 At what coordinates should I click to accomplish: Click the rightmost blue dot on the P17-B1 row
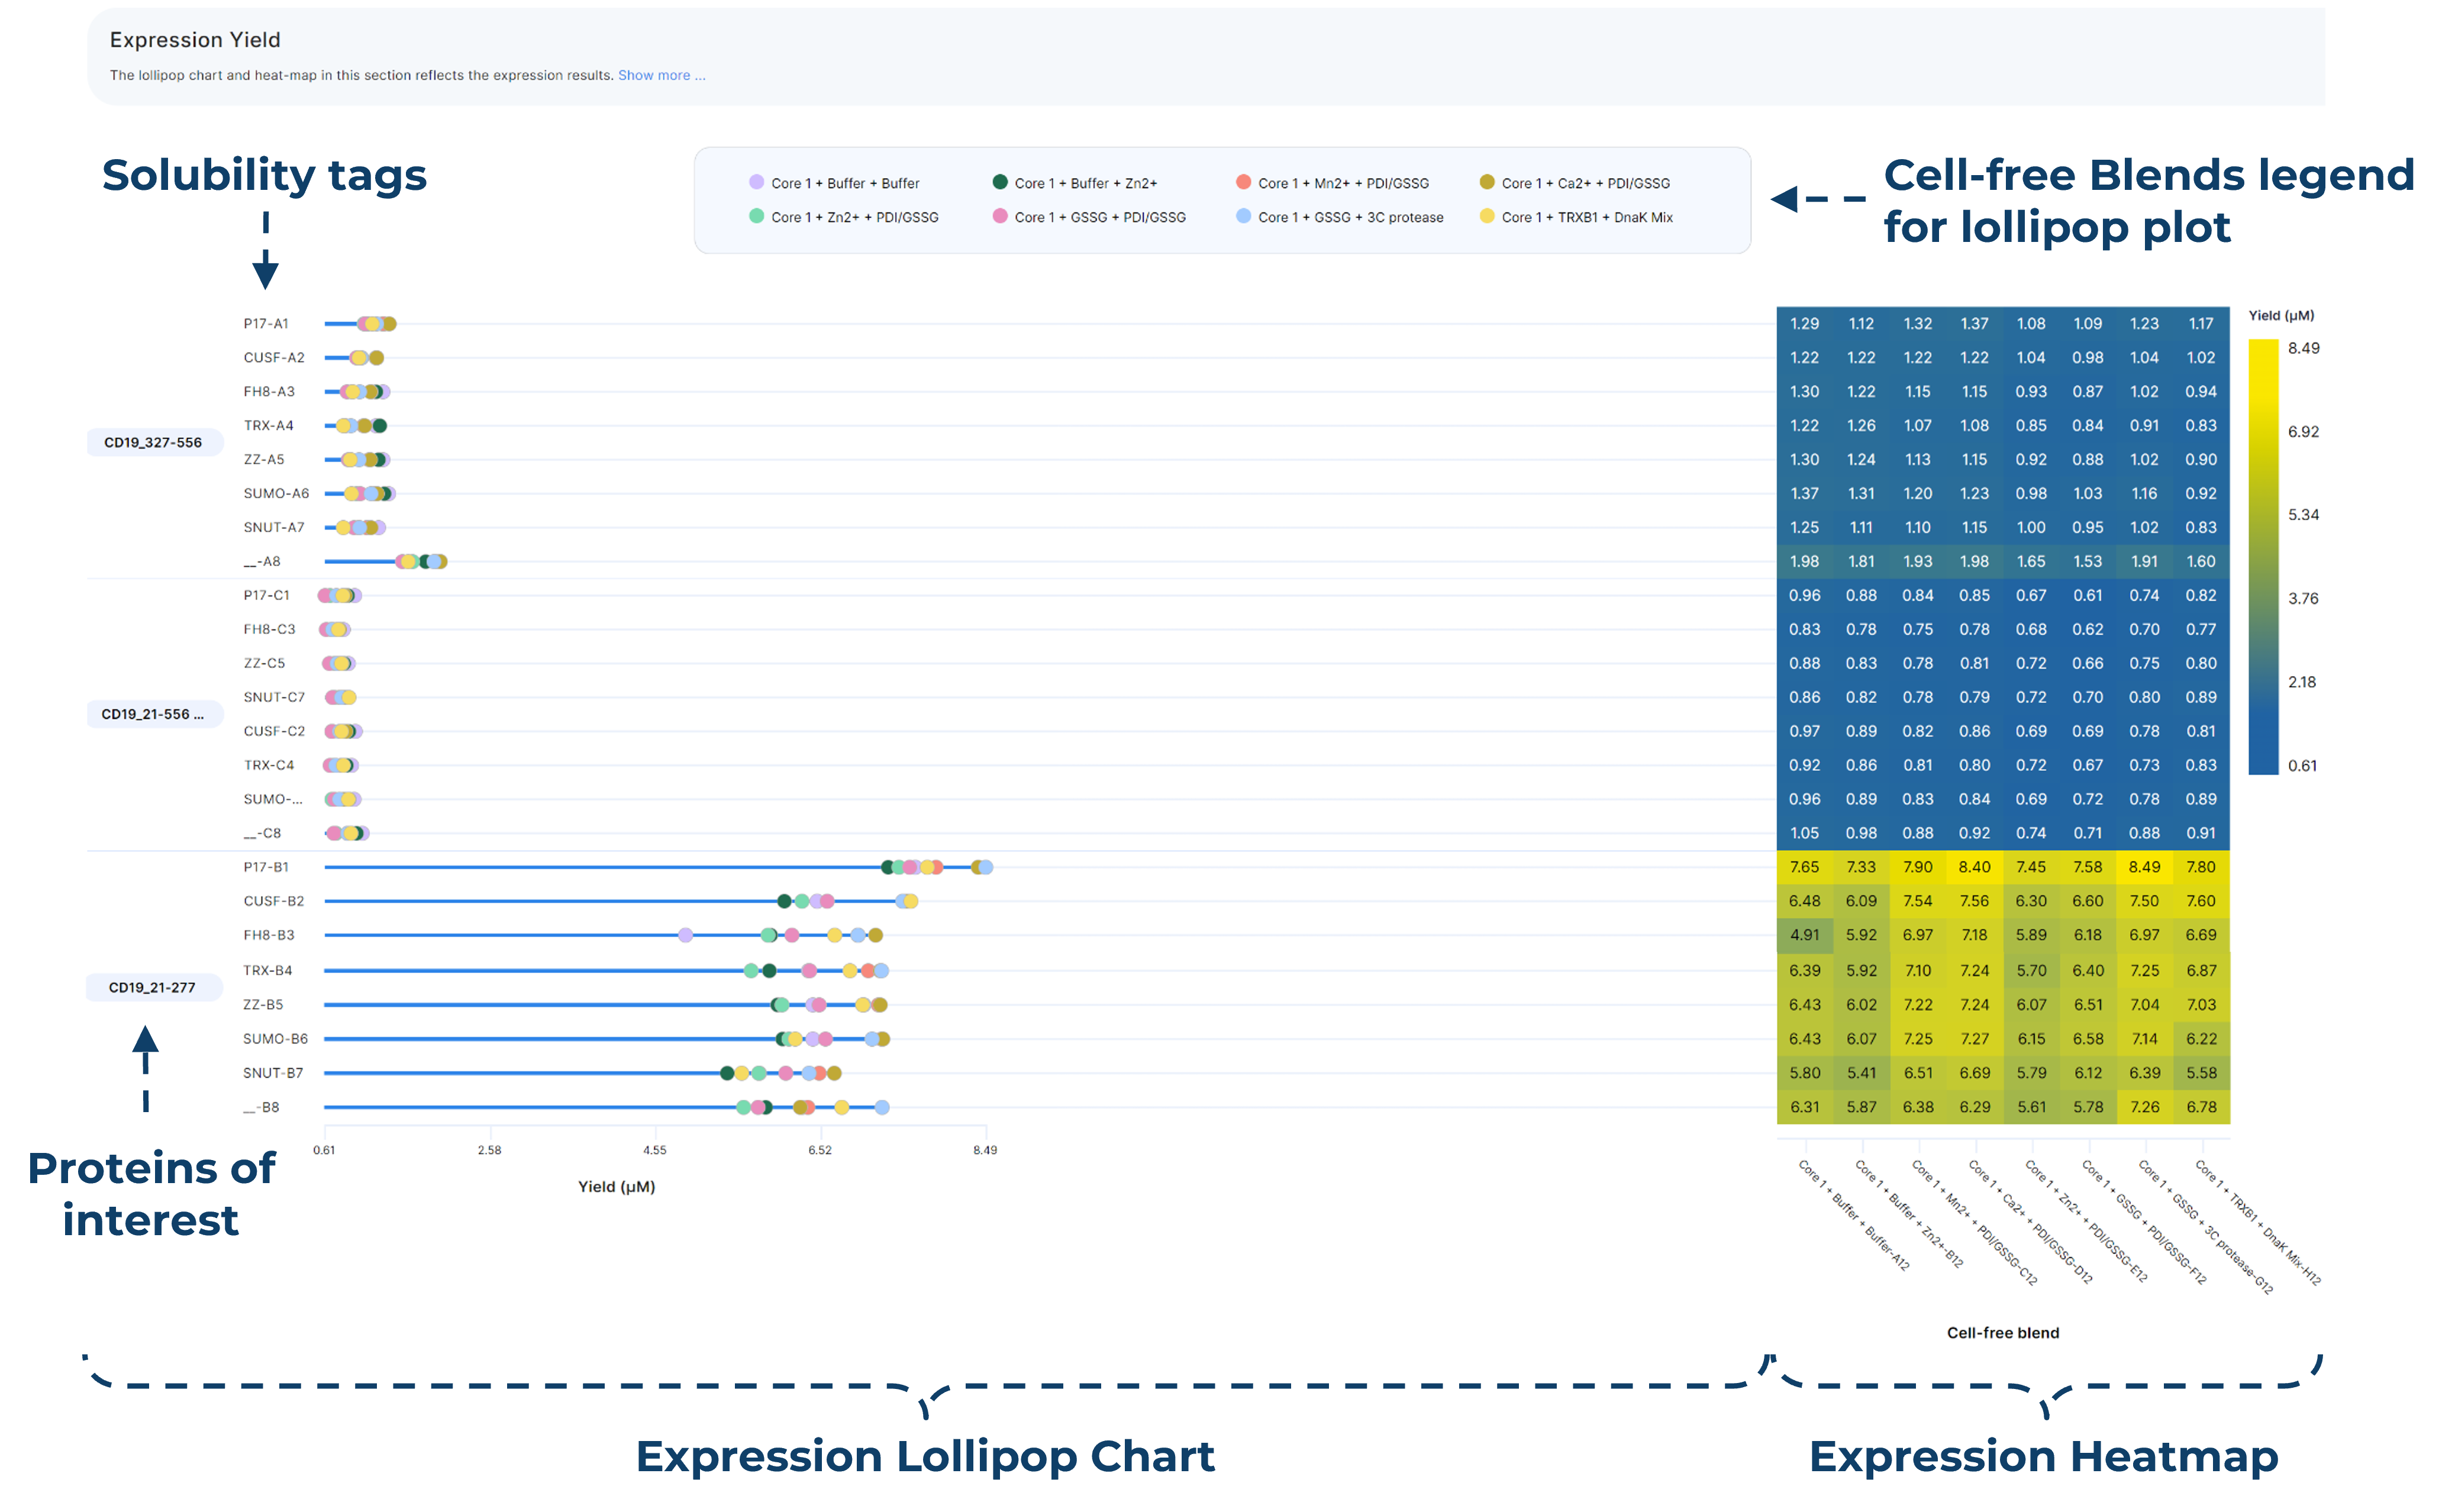click(x=986, y=867)
